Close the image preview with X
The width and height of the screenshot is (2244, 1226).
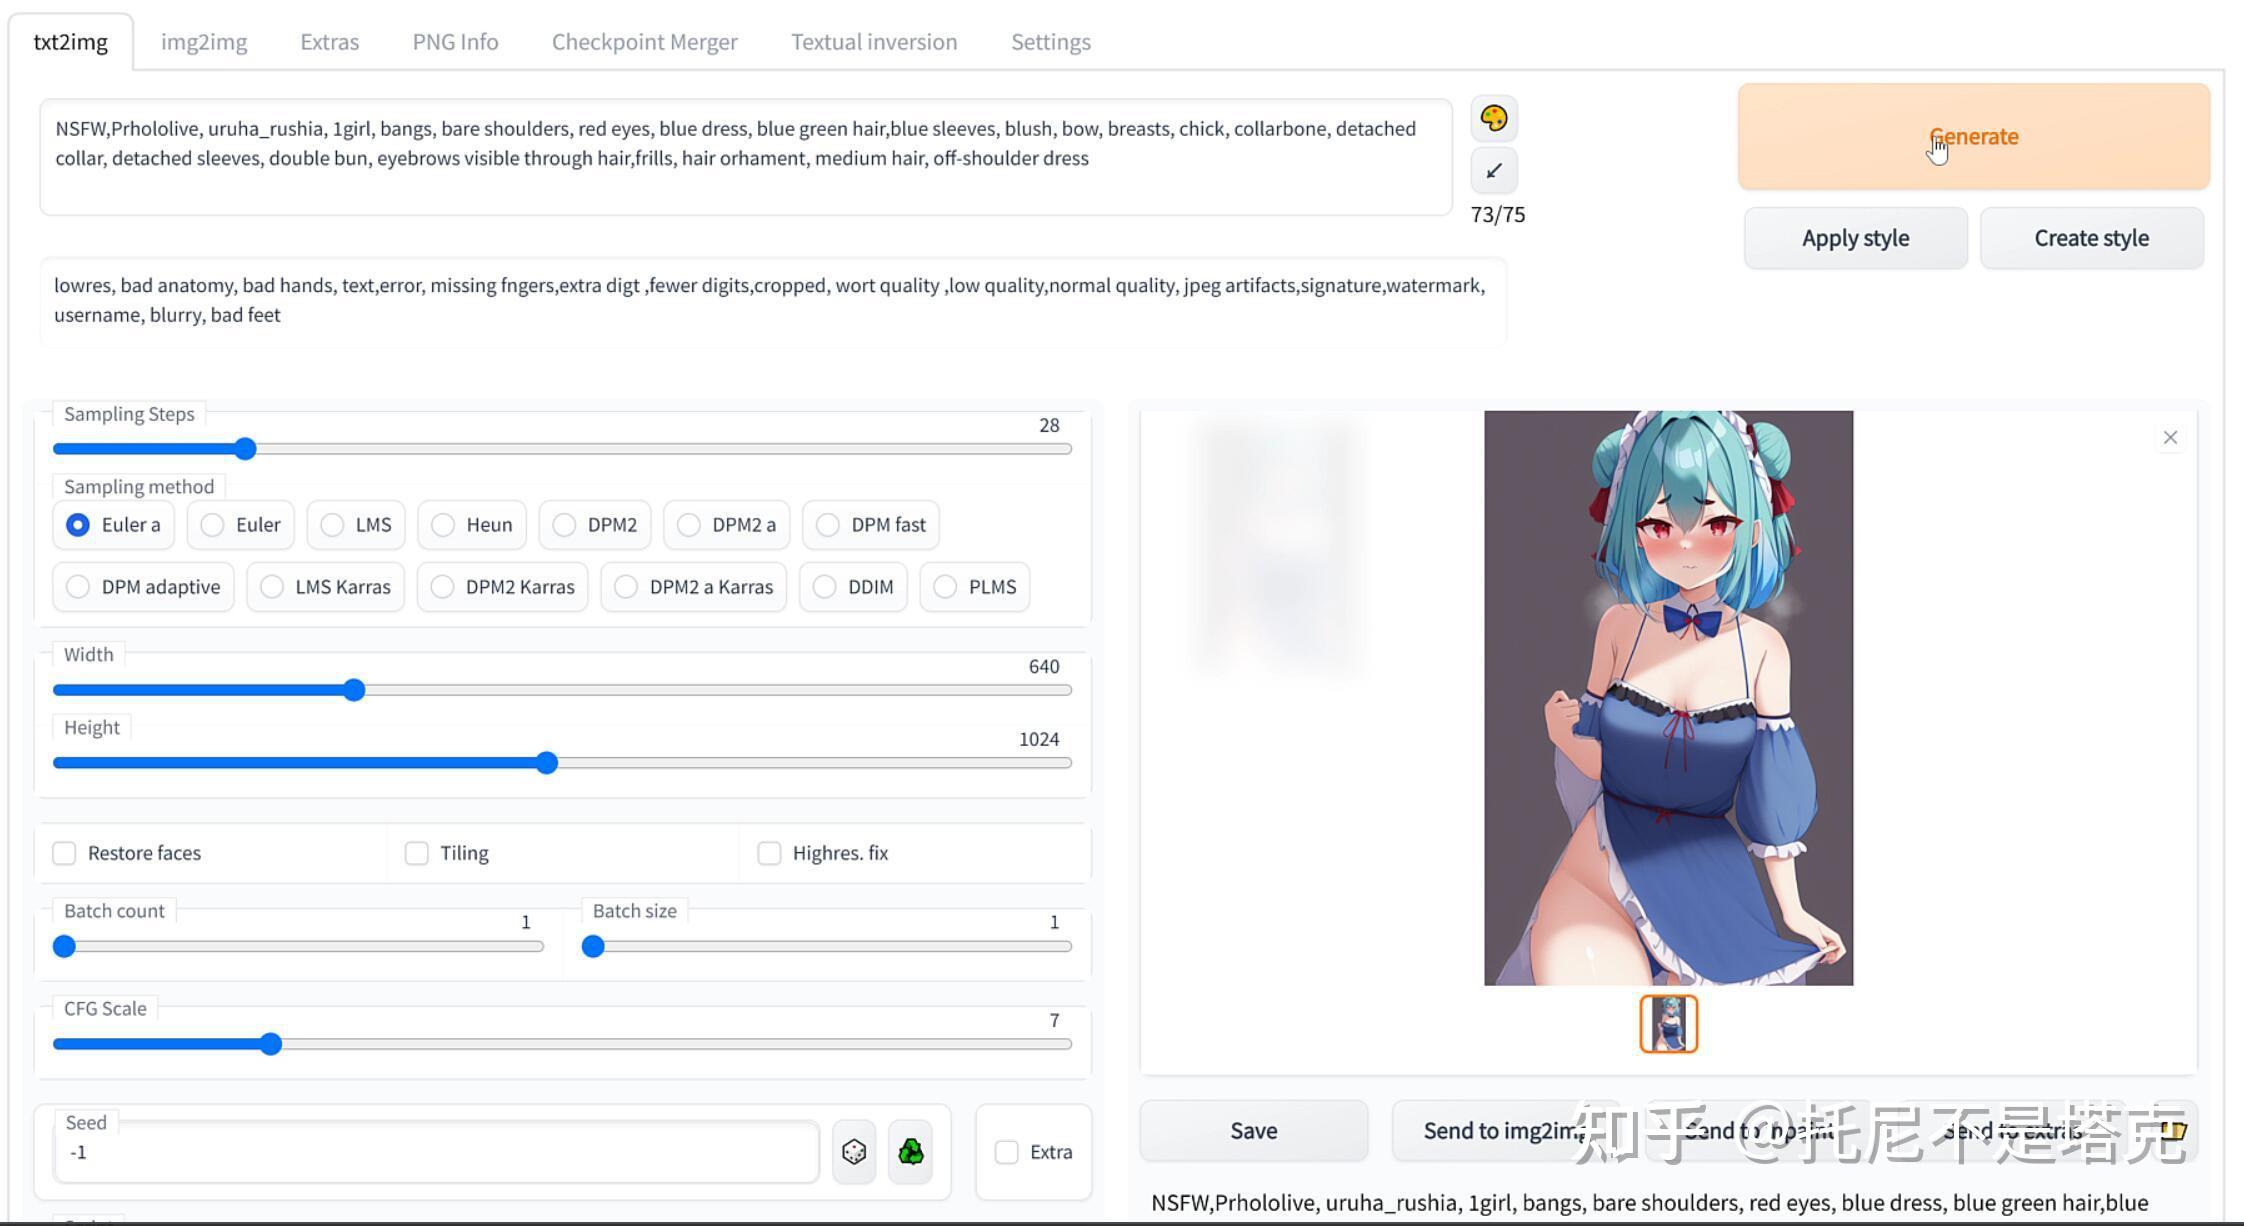pyautogui.click(x=2170, y=437)
